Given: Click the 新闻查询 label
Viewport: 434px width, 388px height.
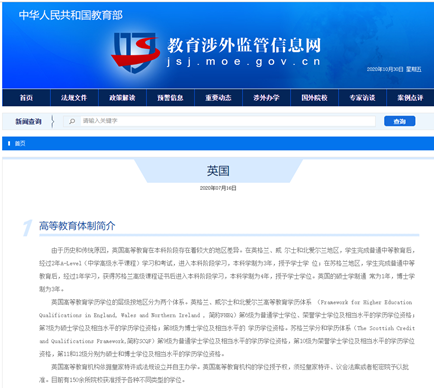Looking at the screenshot, I should (28, 121).
